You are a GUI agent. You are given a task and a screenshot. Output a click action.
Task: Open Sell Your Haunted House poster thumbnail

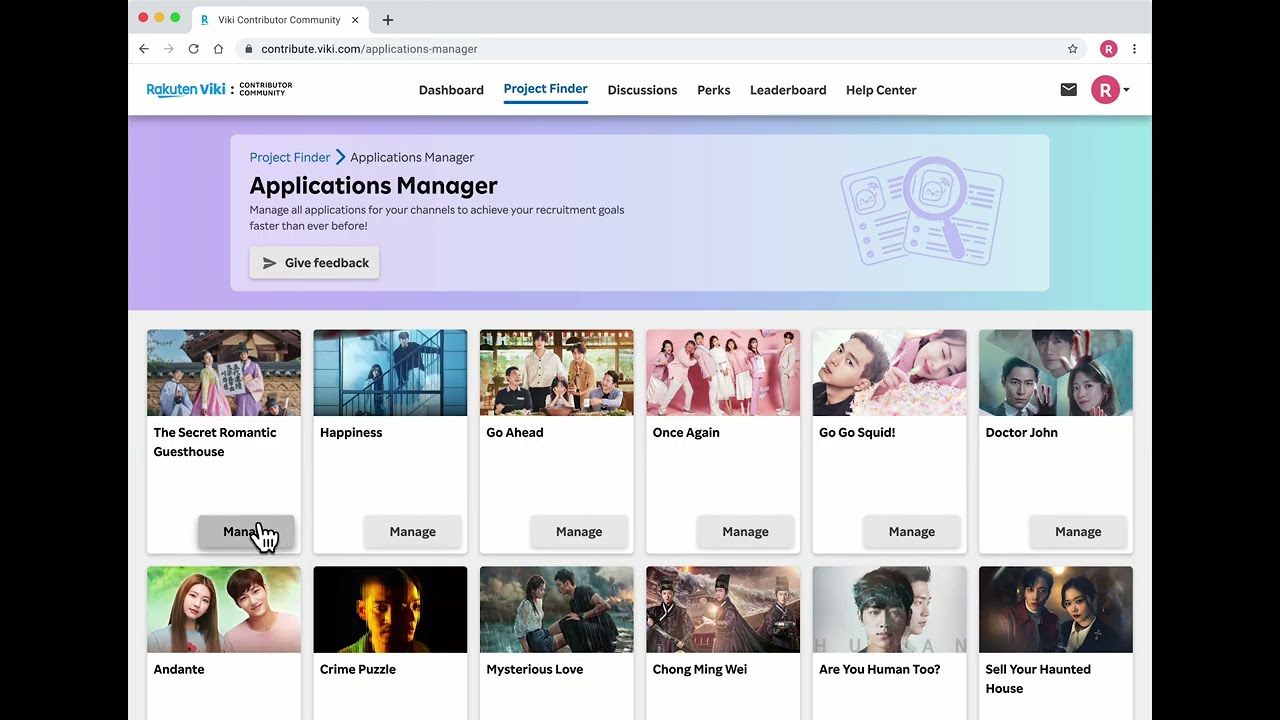[x=1056, y=610]
